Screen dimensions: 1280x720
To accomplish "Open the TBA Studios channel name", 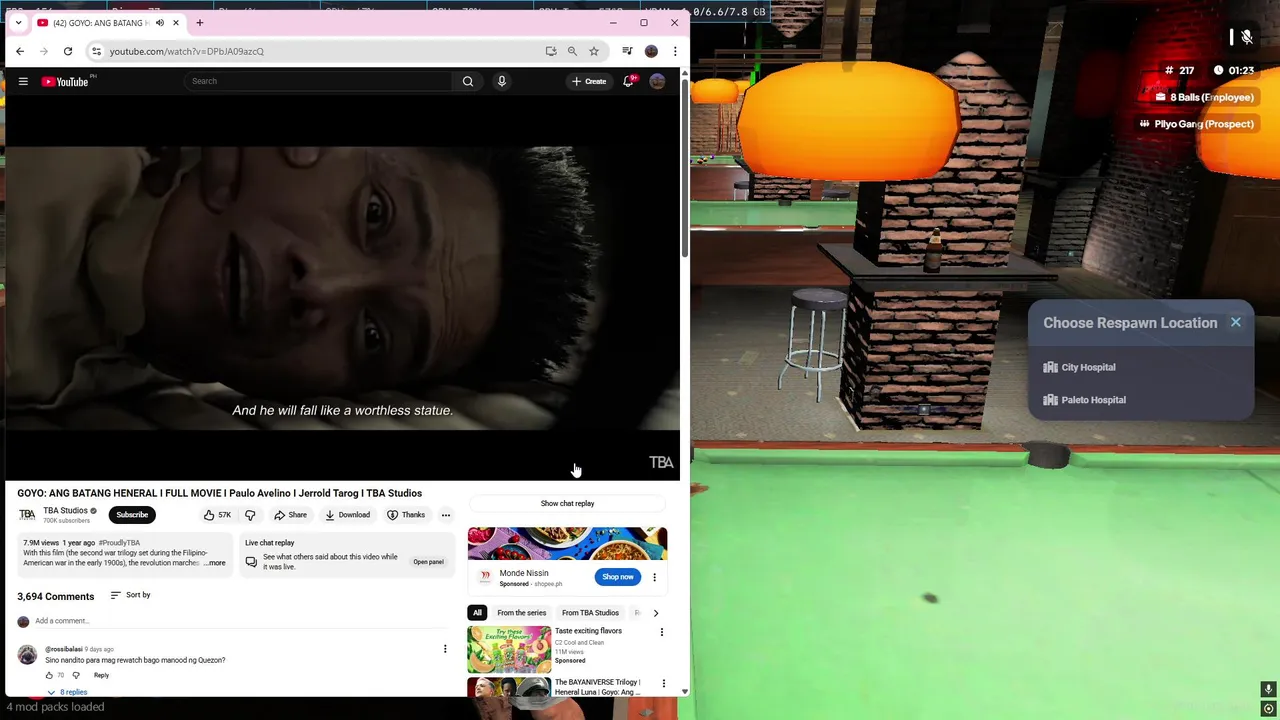I will (65, 511).
